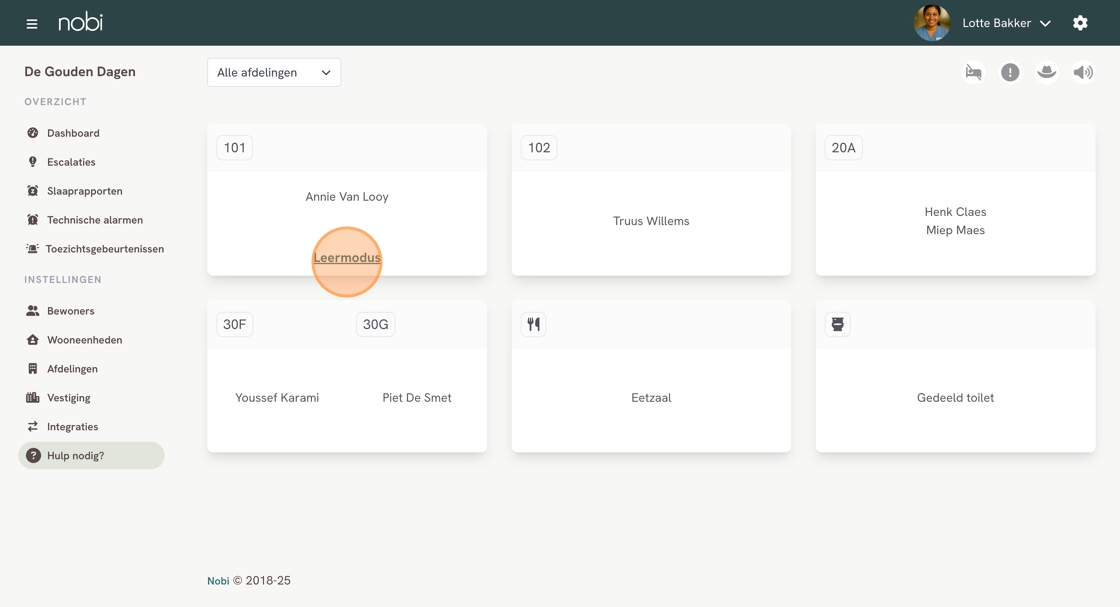Click the exclamation alert icon
The image size is (1120, 607).
pos(1010,72)
